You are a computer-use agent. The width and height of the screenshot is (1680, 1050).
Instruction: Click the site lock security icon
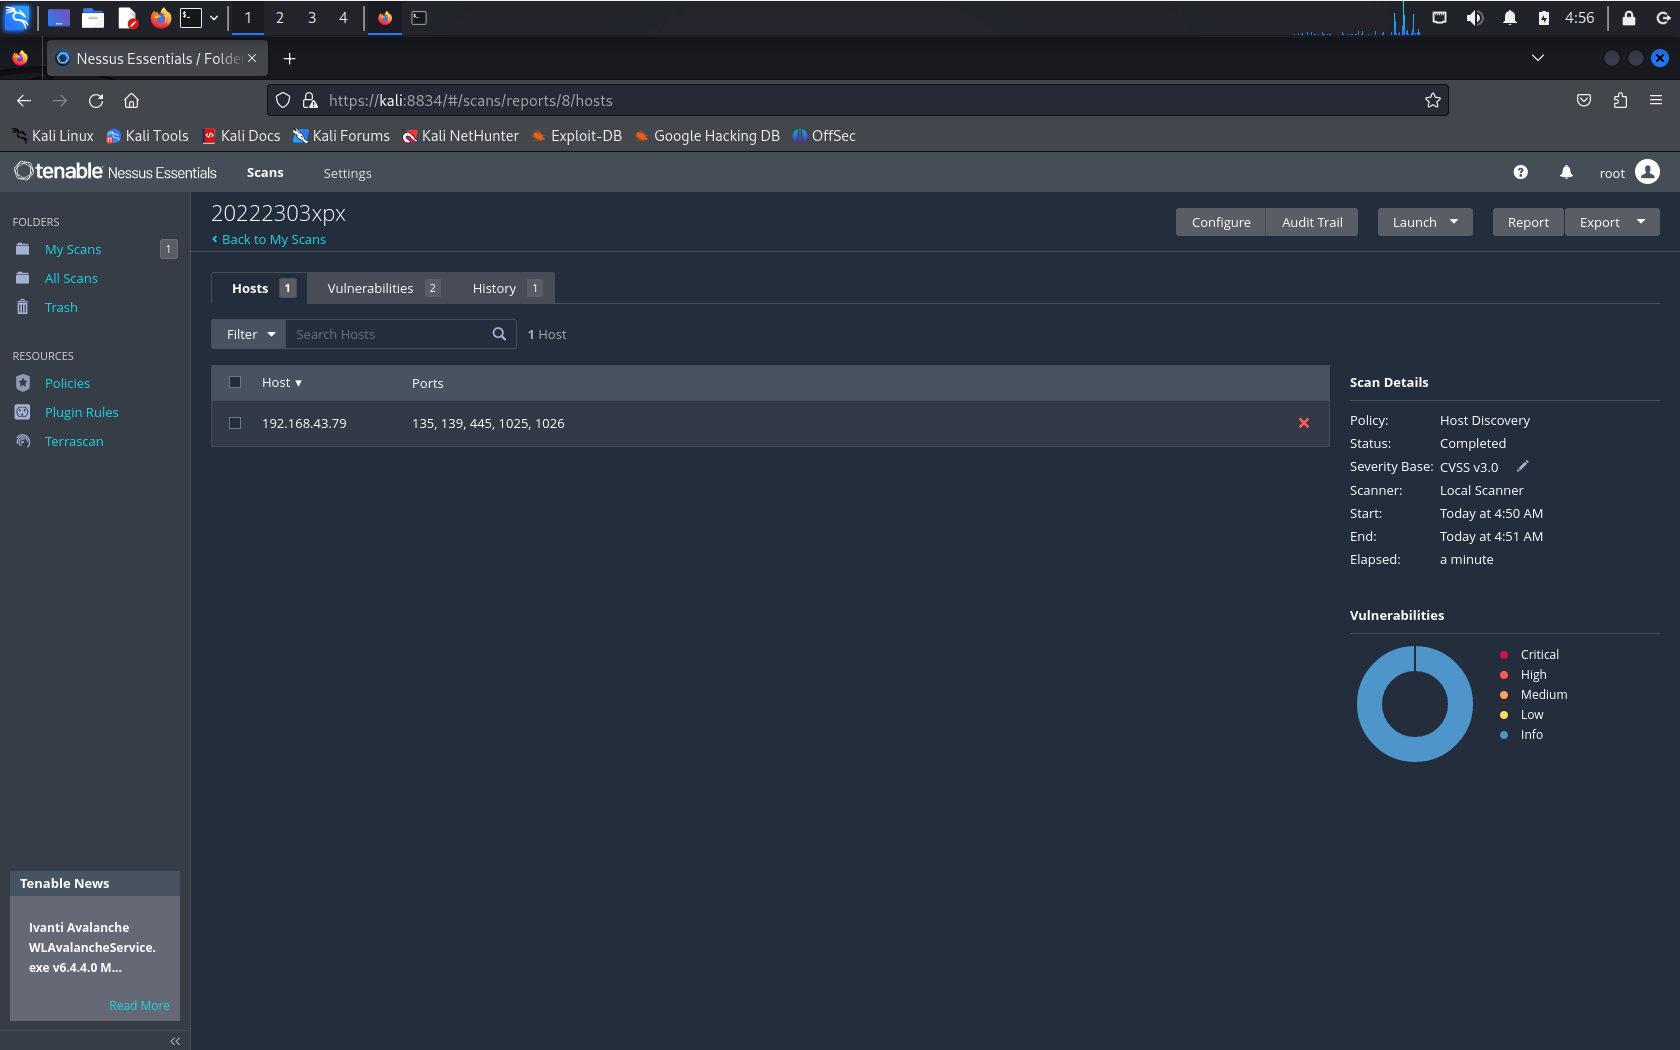point(310,100)
